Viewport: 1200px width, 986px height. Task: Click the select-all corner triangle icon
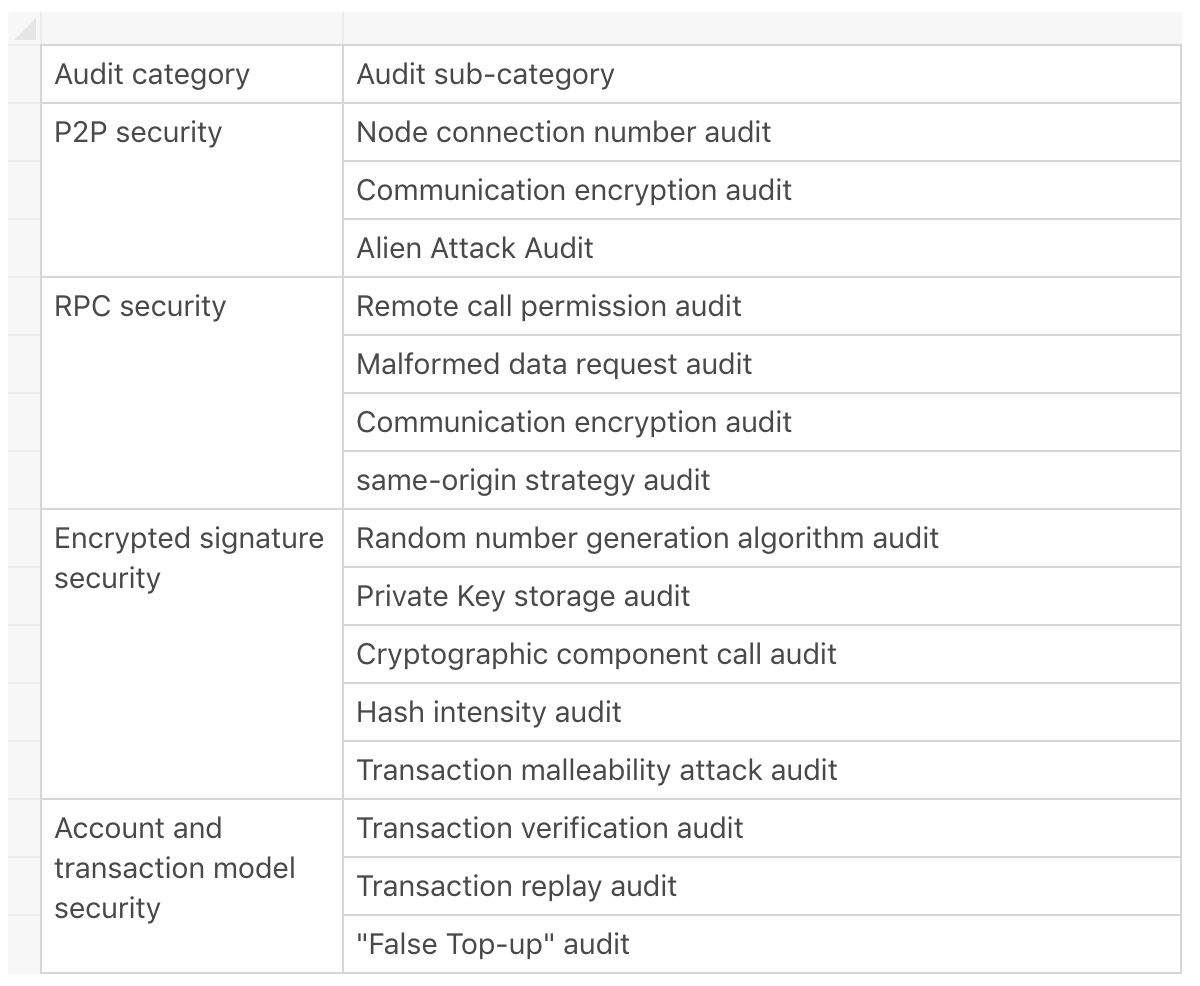(x=24, y=29)
